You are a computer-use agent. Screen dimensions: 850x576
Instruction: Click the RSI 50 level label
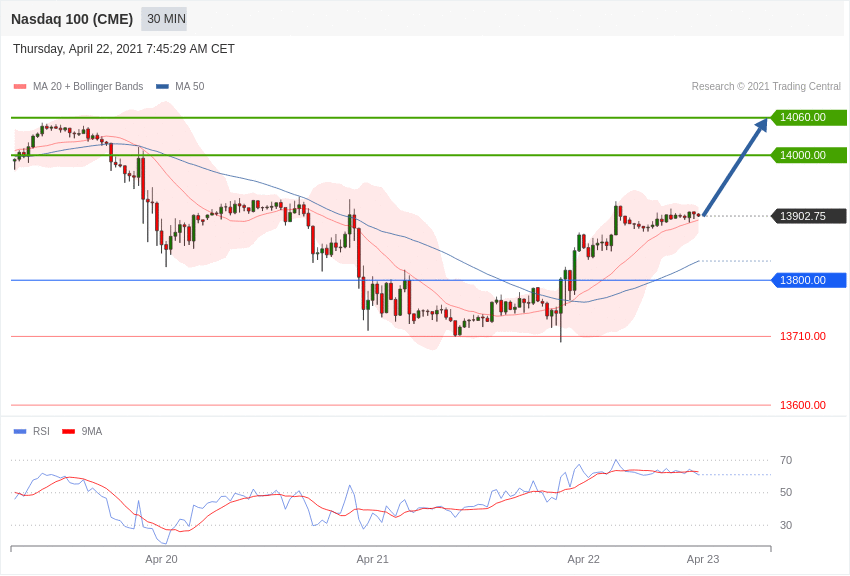[x=785, y=493]
